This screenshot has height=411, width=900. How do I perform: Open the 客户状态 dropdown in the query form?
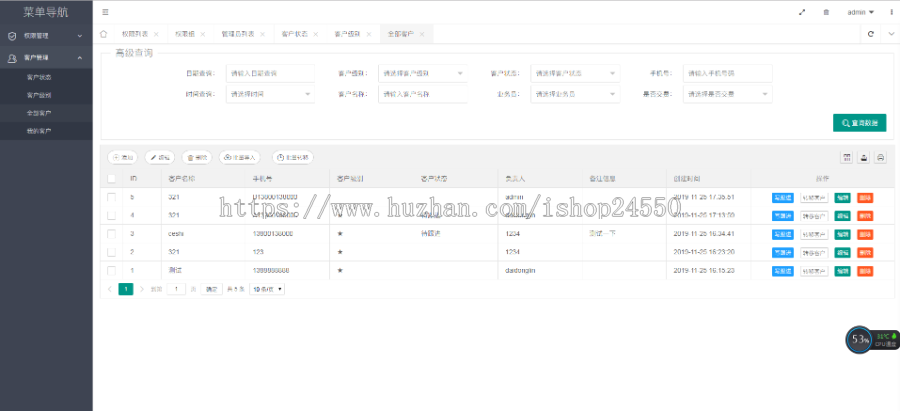[x=575, y=73]
